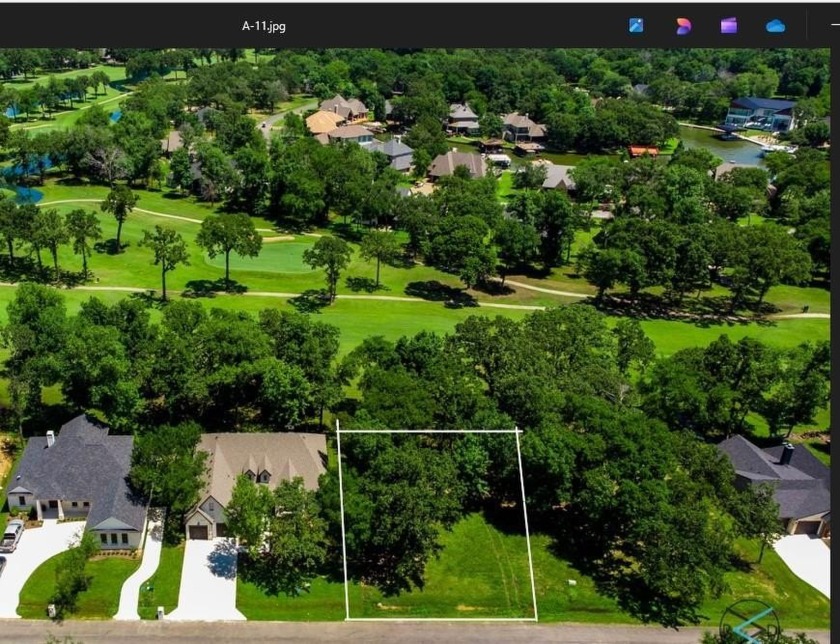Click the sand bunker beside the green
The image size is (840, 644).
coord(277,239)
